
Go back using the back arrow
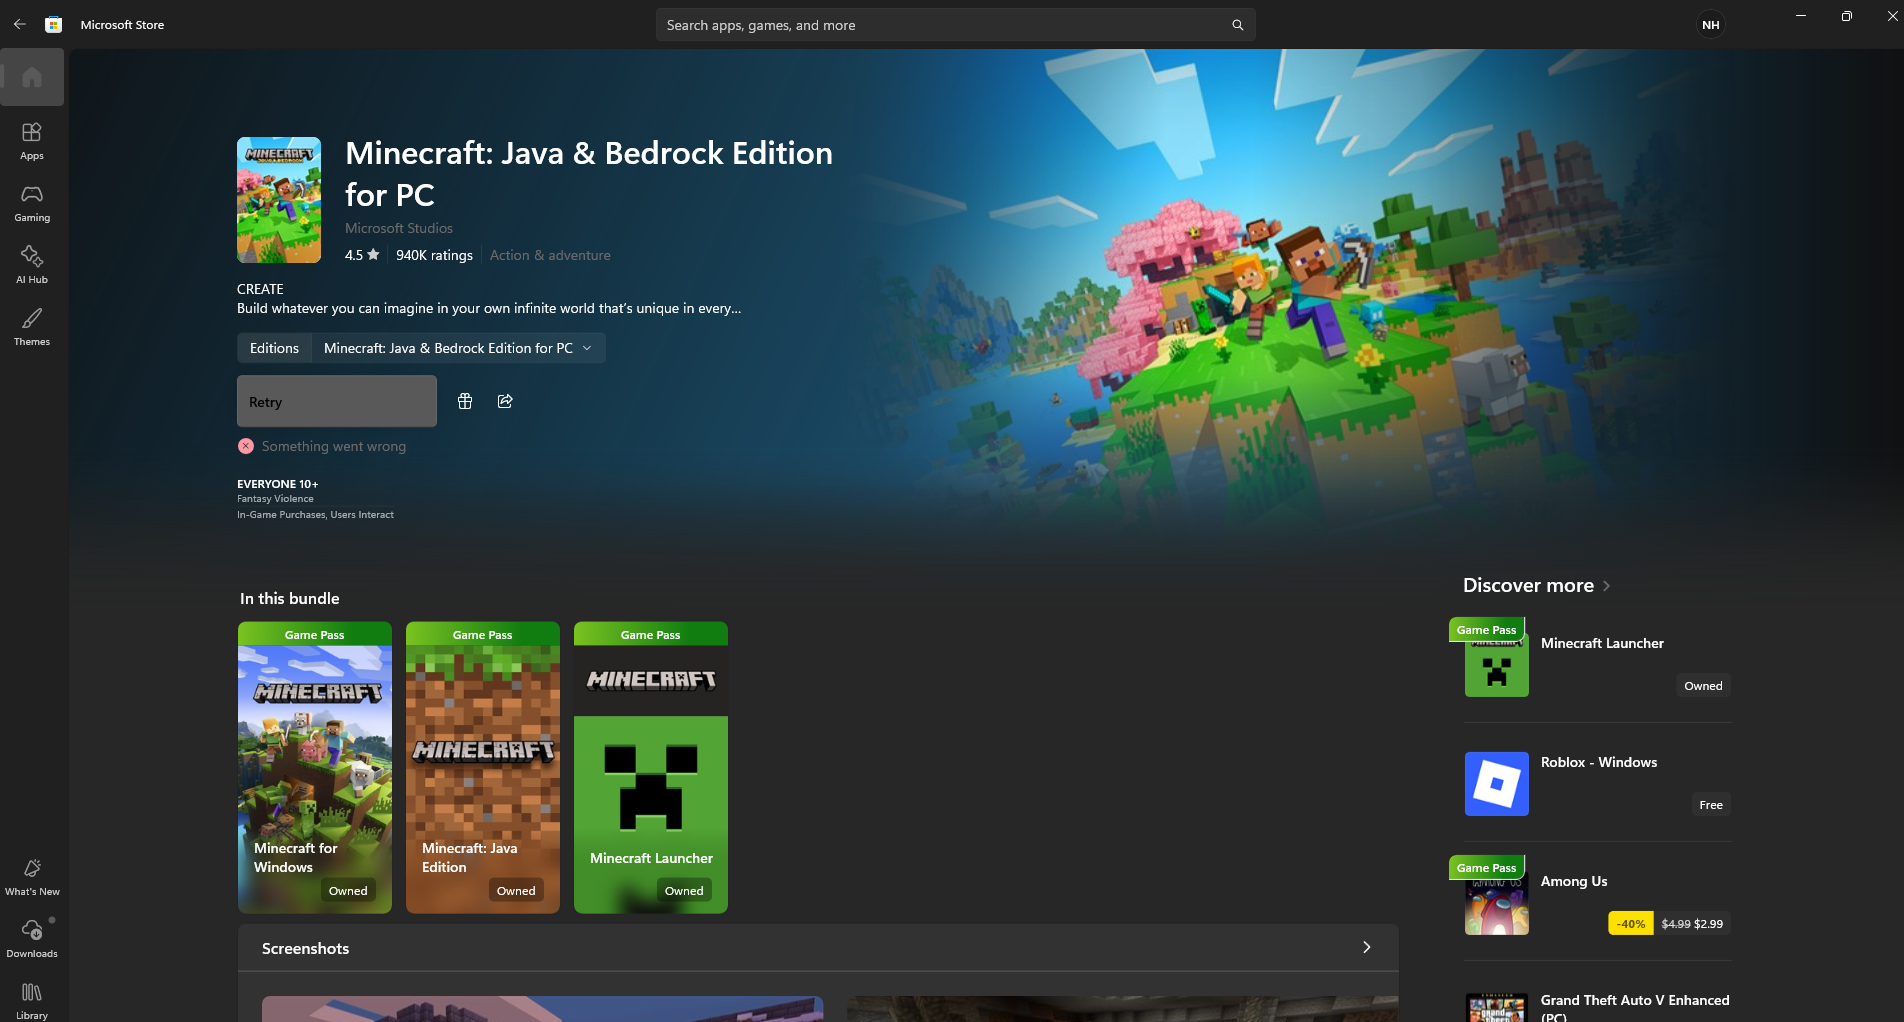20,24
